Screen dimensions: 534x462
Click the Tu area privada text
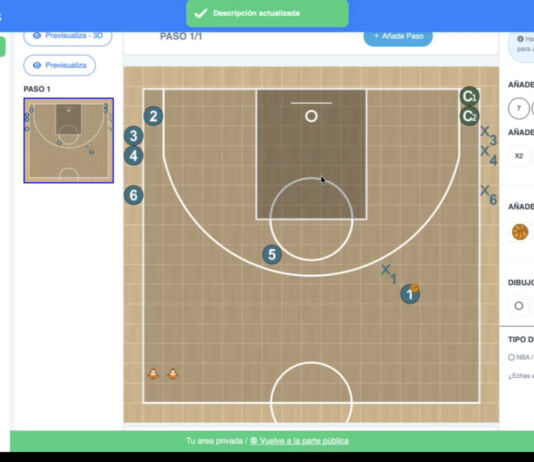[214, 441]
